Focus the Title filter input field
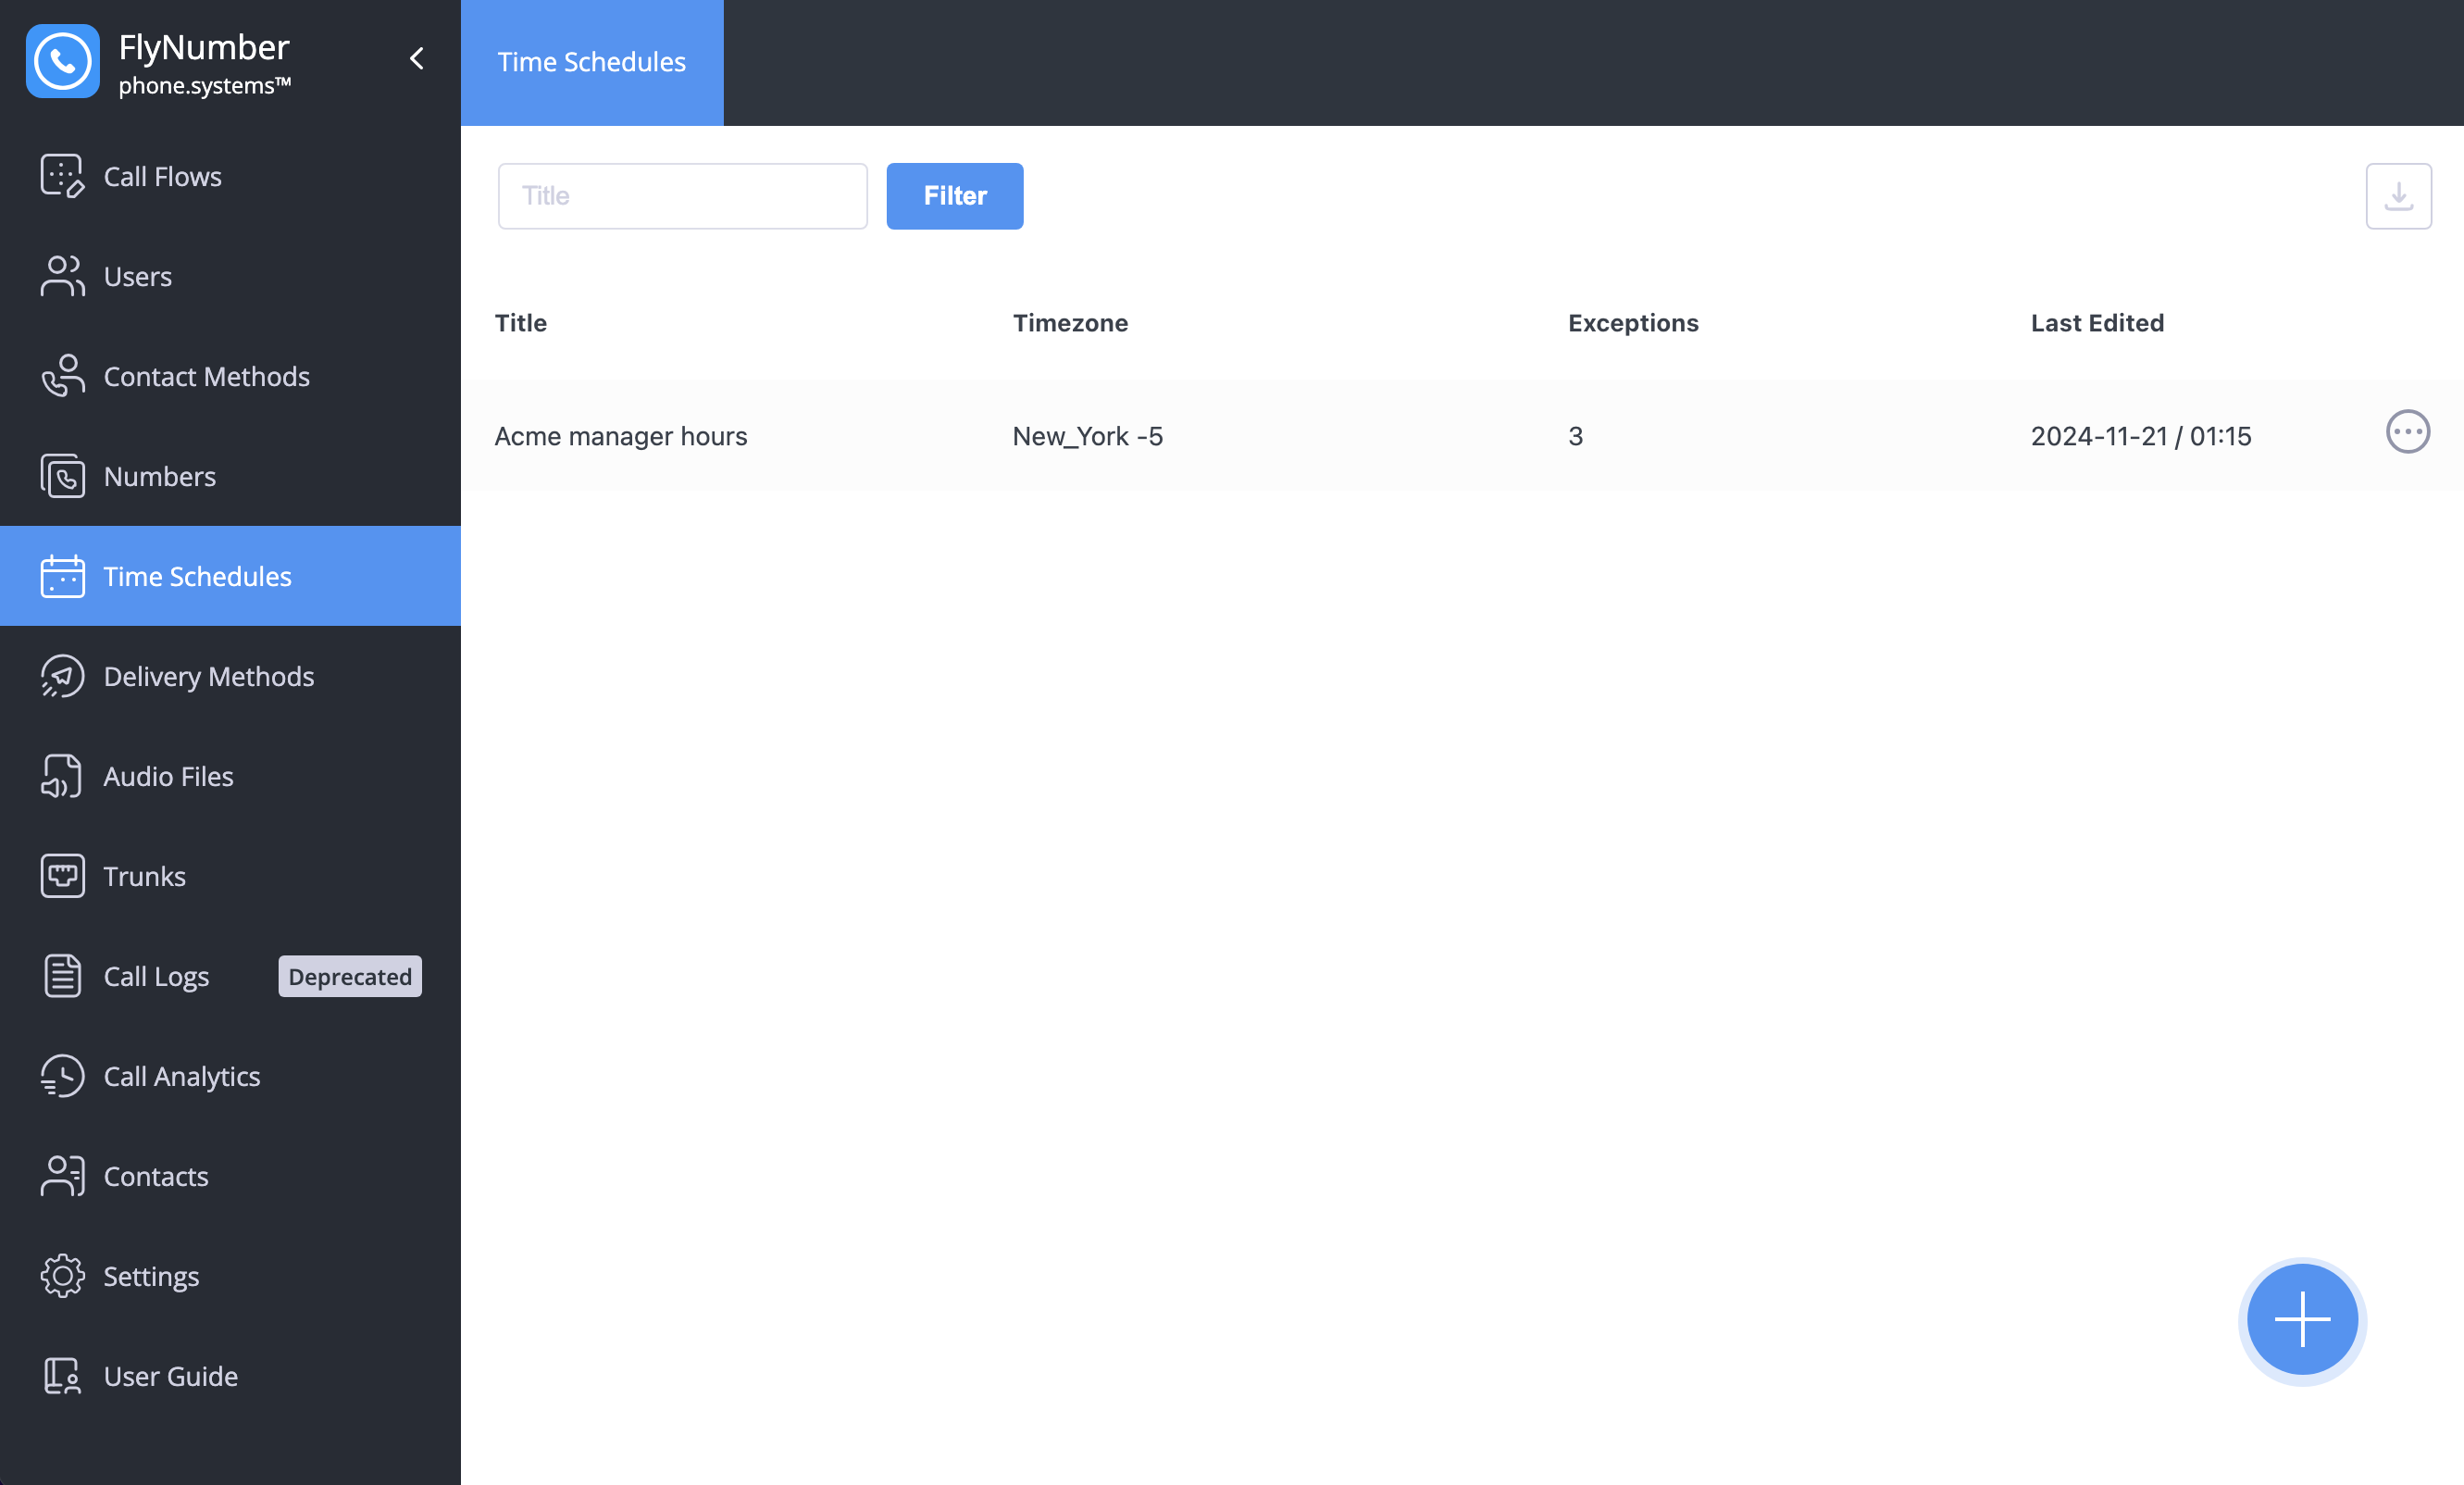Screen dimensions: 2464x1485 click(683, 196)
